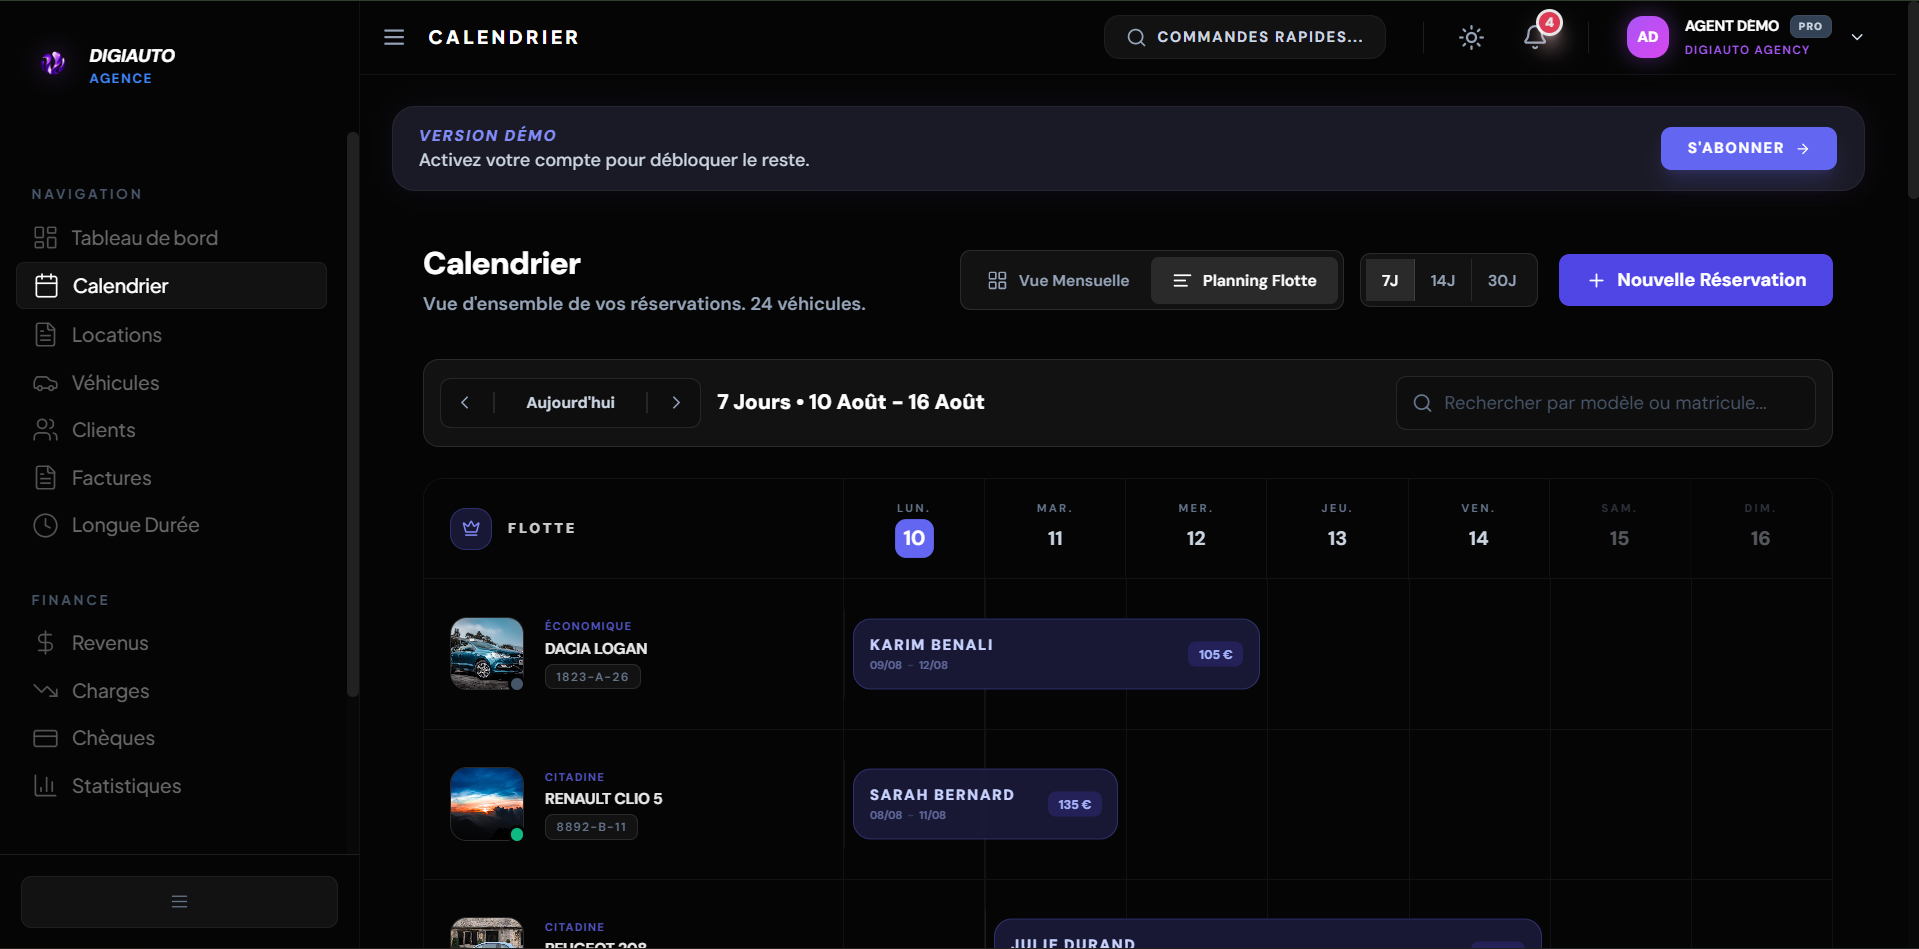
Task: Open Véhicules from car icon in sidebar
Action: pos(45,383)
